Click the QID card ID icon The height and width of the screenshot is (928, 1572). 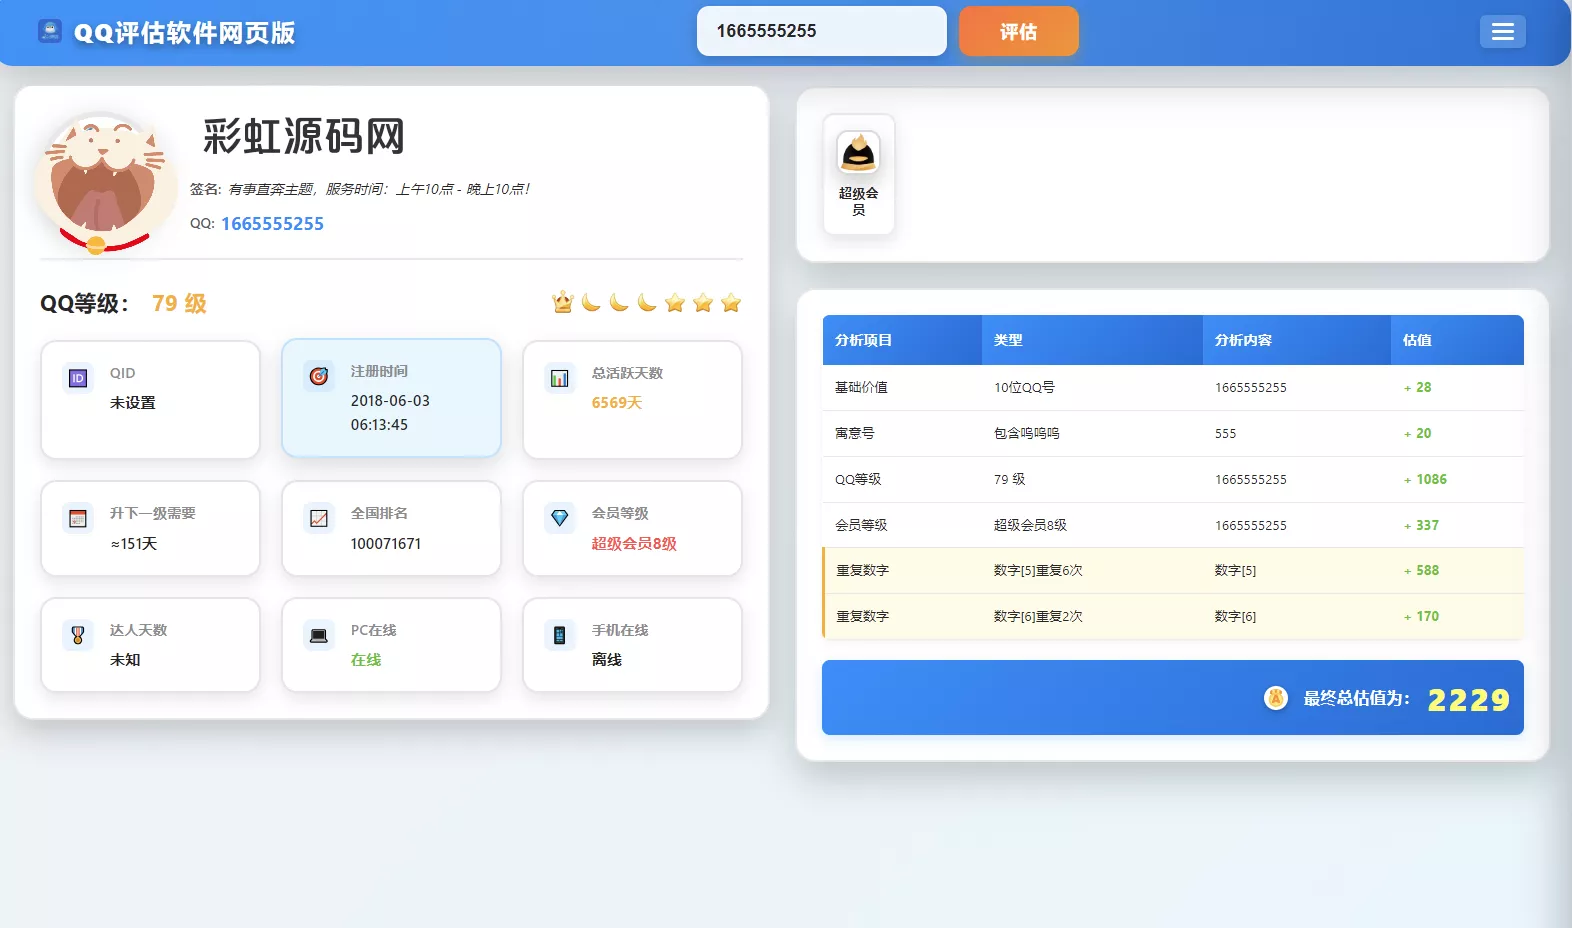tap(78, 378)
